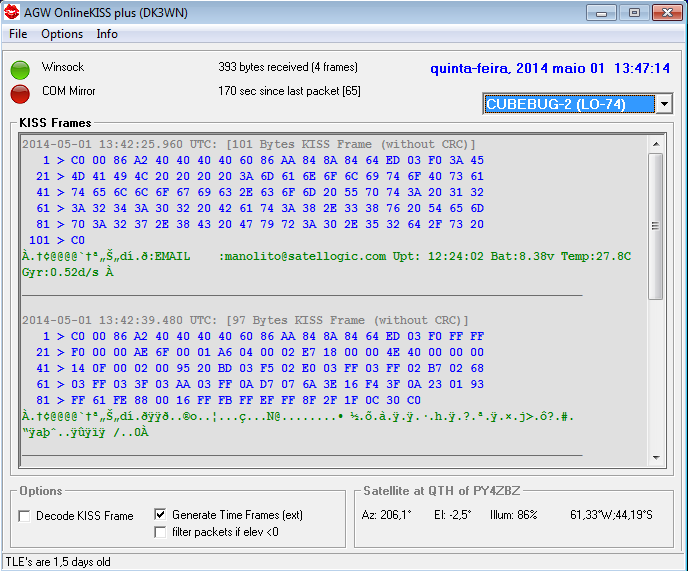Click the date and time display
Screen dimensions: 688x571
click(550, 69)
